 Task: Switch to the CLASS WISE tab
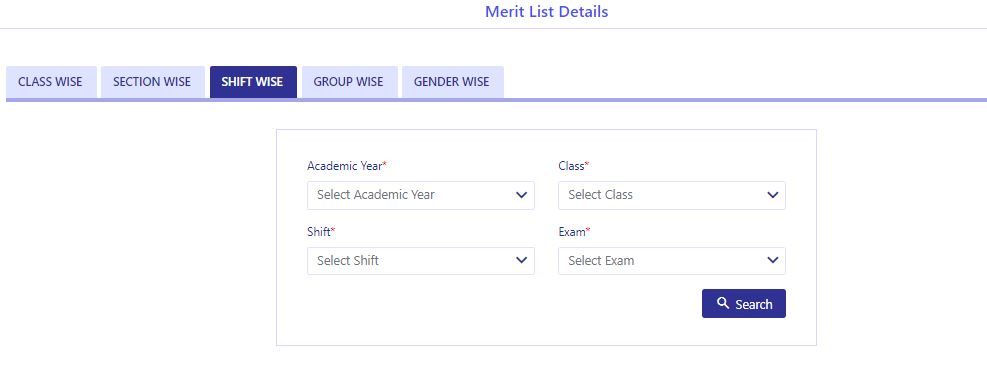[50, 82]
